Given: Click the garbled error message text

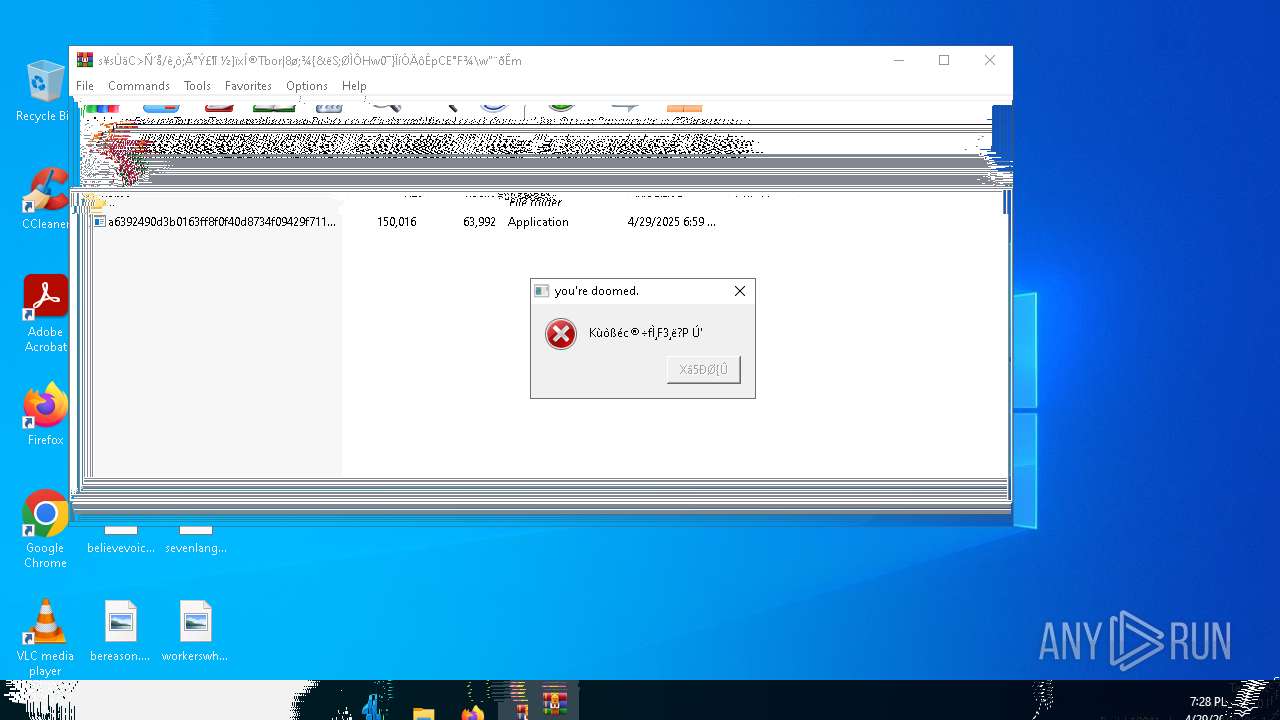Looking at the screenshot, I should 646,333.
